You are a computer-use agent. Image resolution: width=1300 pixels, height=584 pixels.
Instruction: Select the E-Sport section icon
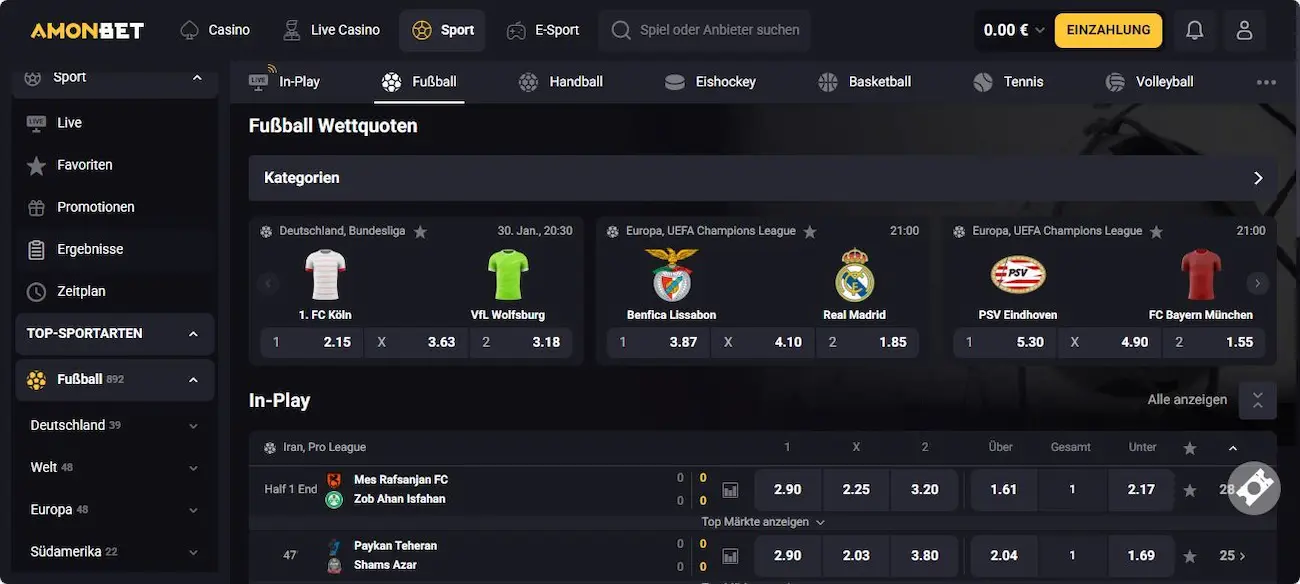pyautogui.click(x=516, y=30)
